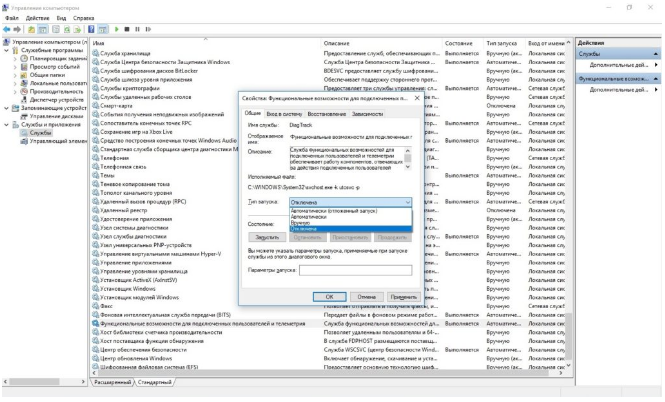Confirm dialog with OK button
The image size is (665, 402).
click(x=330, y=297)
